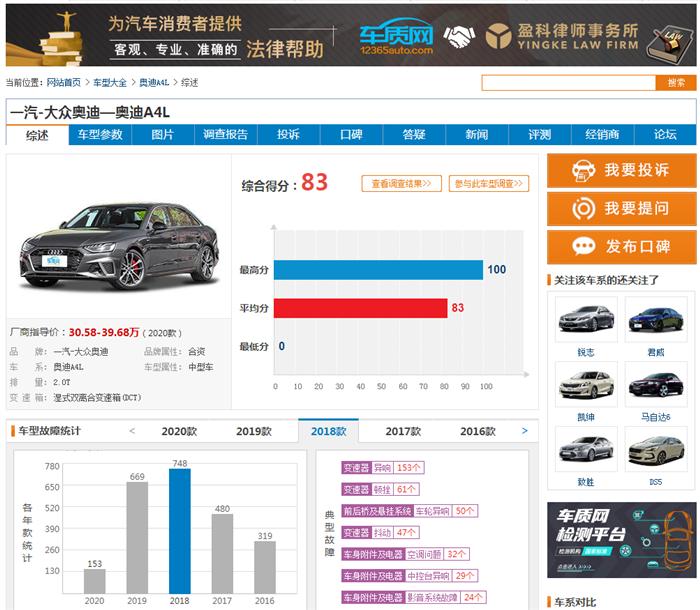700x610 pixels.
Task: Click the 马自达6 car thumbnail
Action: point(656,384)
